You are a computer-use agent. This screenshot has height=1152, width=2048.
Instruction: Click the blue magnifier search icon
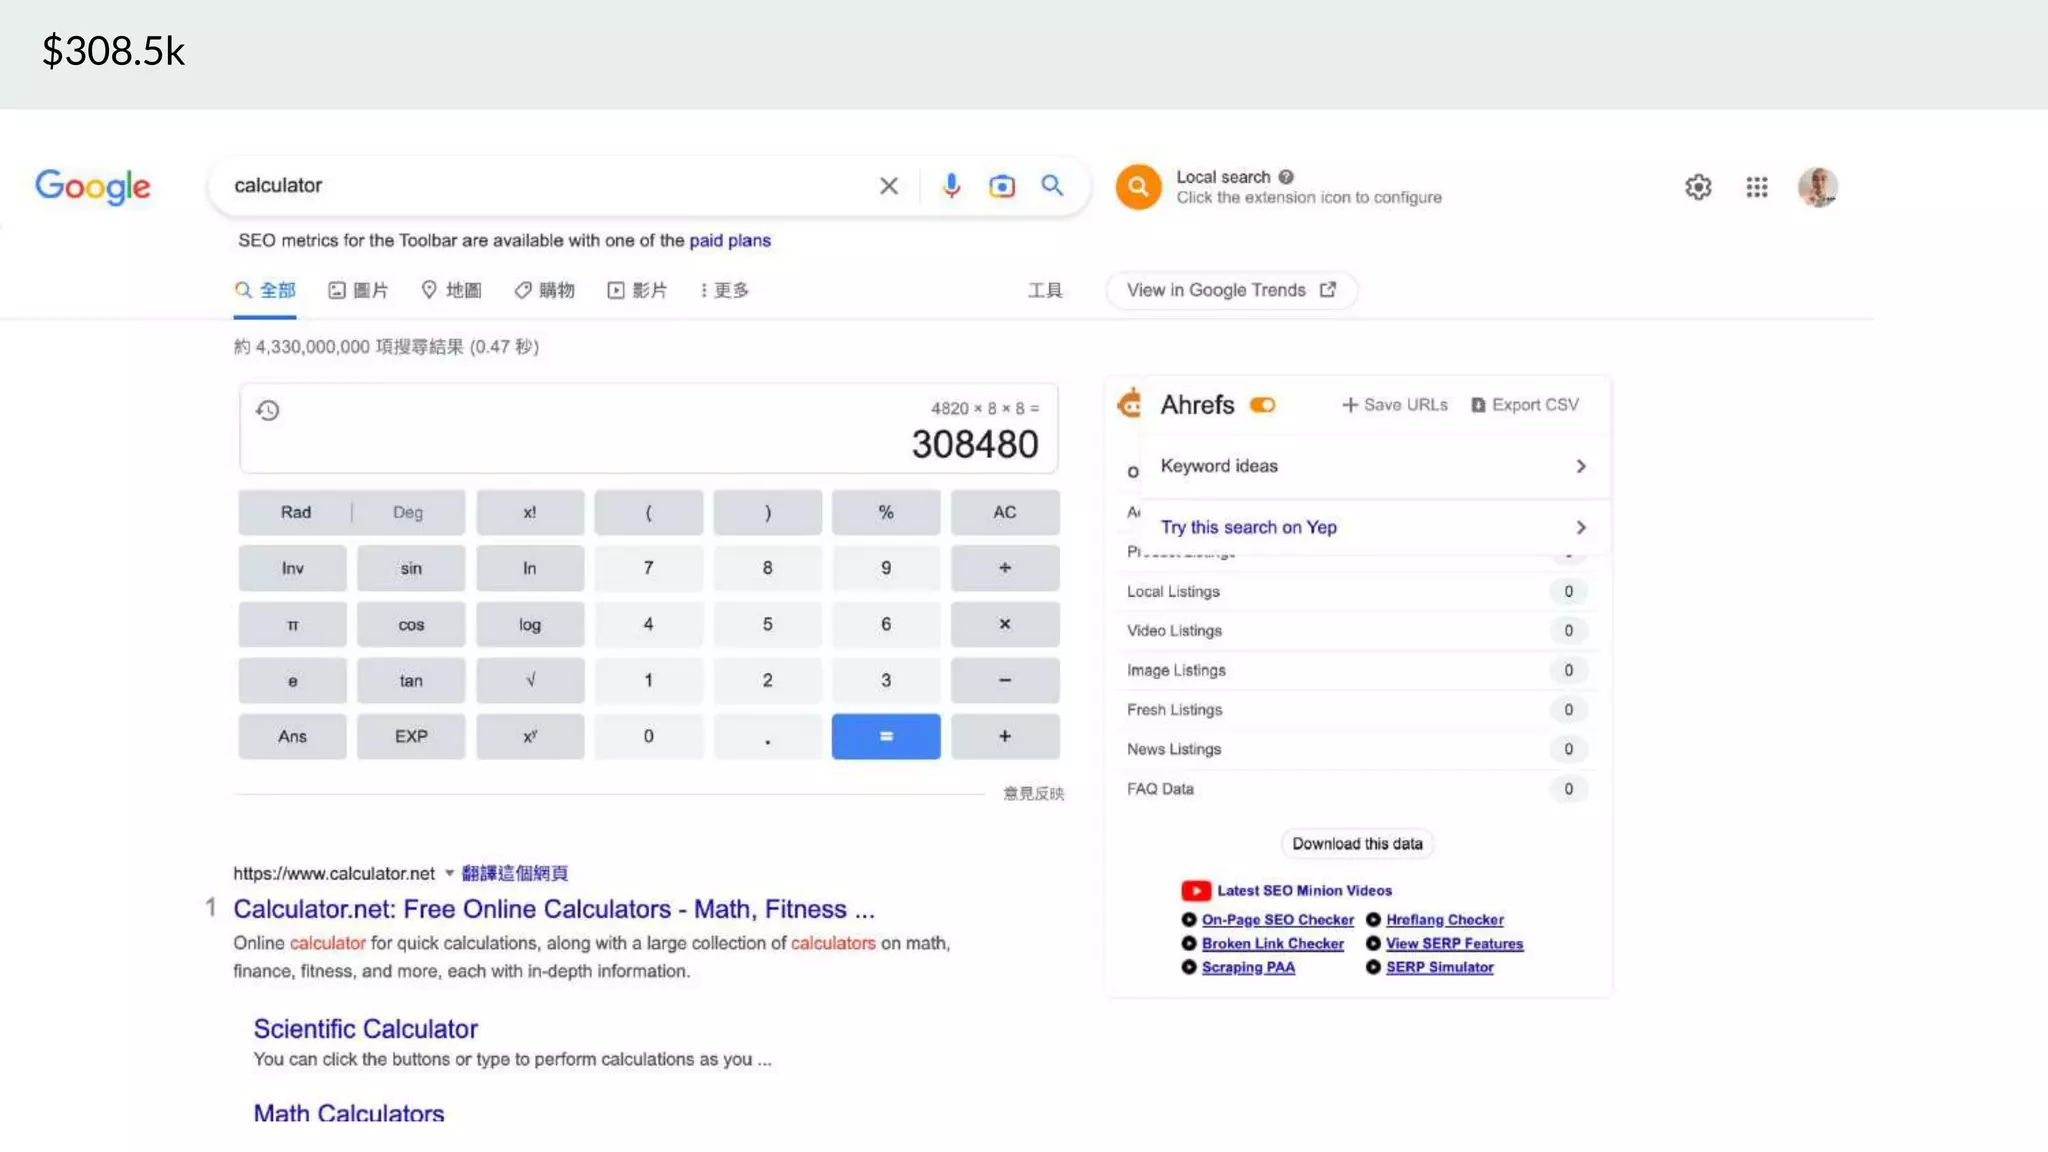point(1052,186)
